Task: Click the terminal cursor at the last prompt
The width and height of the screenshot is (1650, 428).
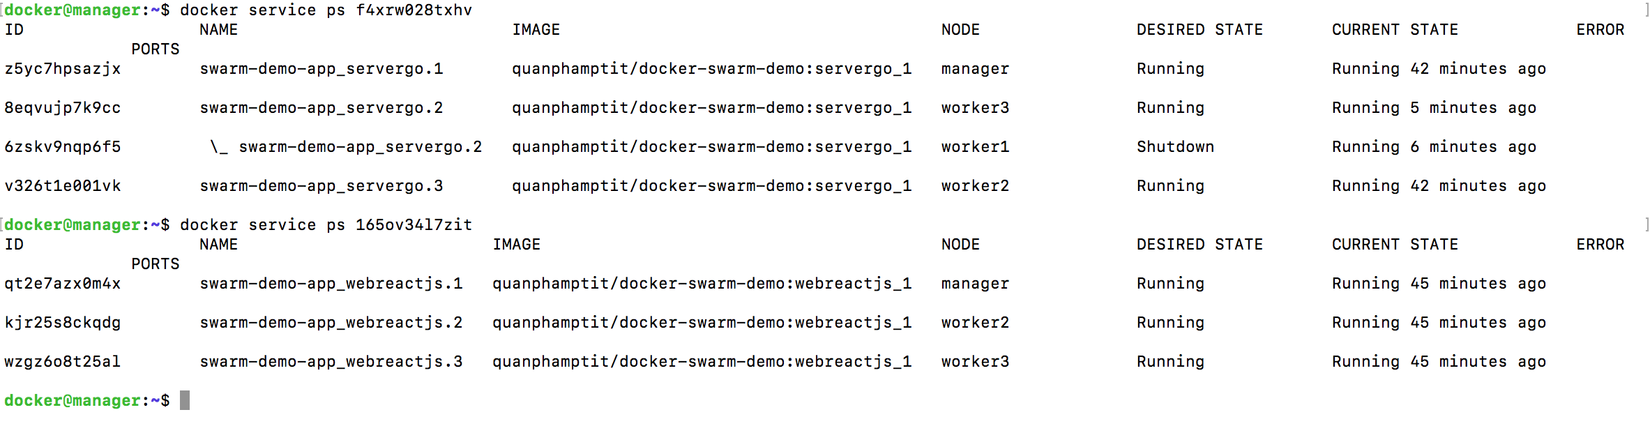Action: coord(185,400)
